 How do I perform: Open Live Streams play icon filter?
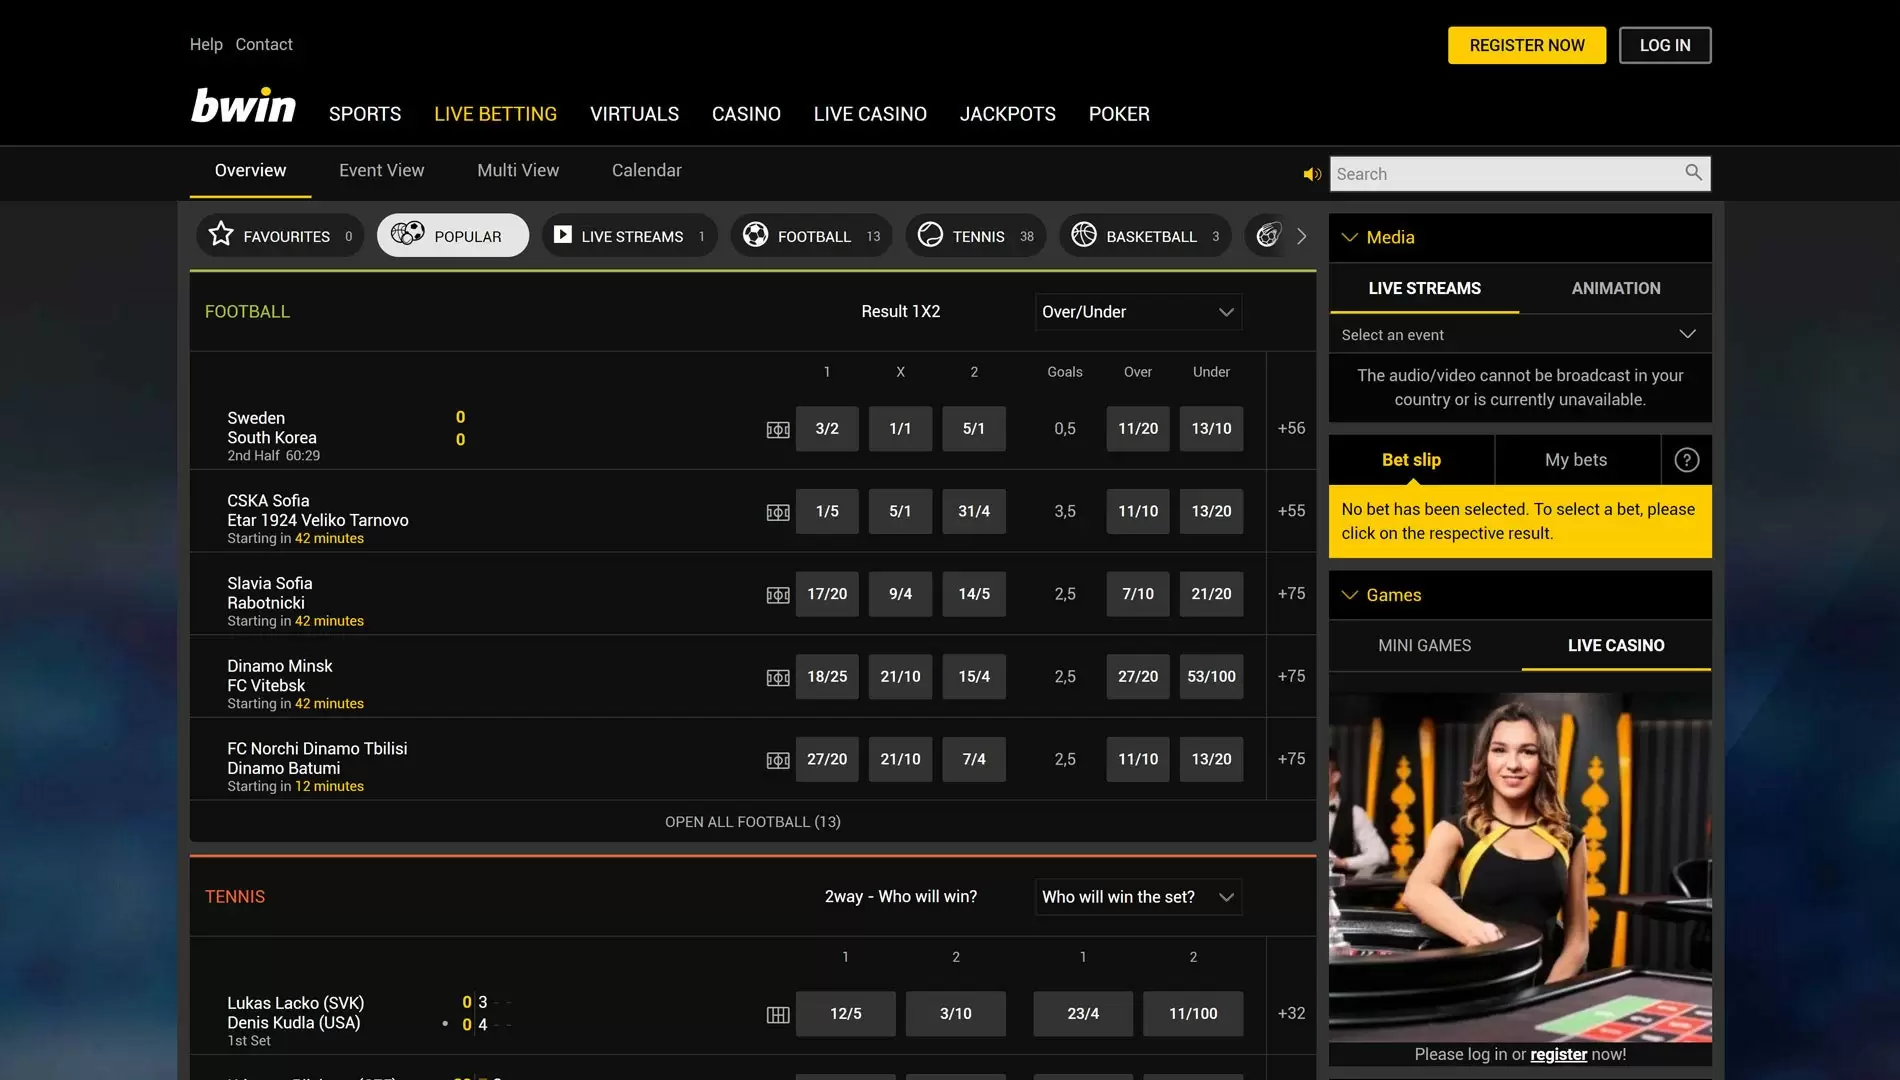630,236
